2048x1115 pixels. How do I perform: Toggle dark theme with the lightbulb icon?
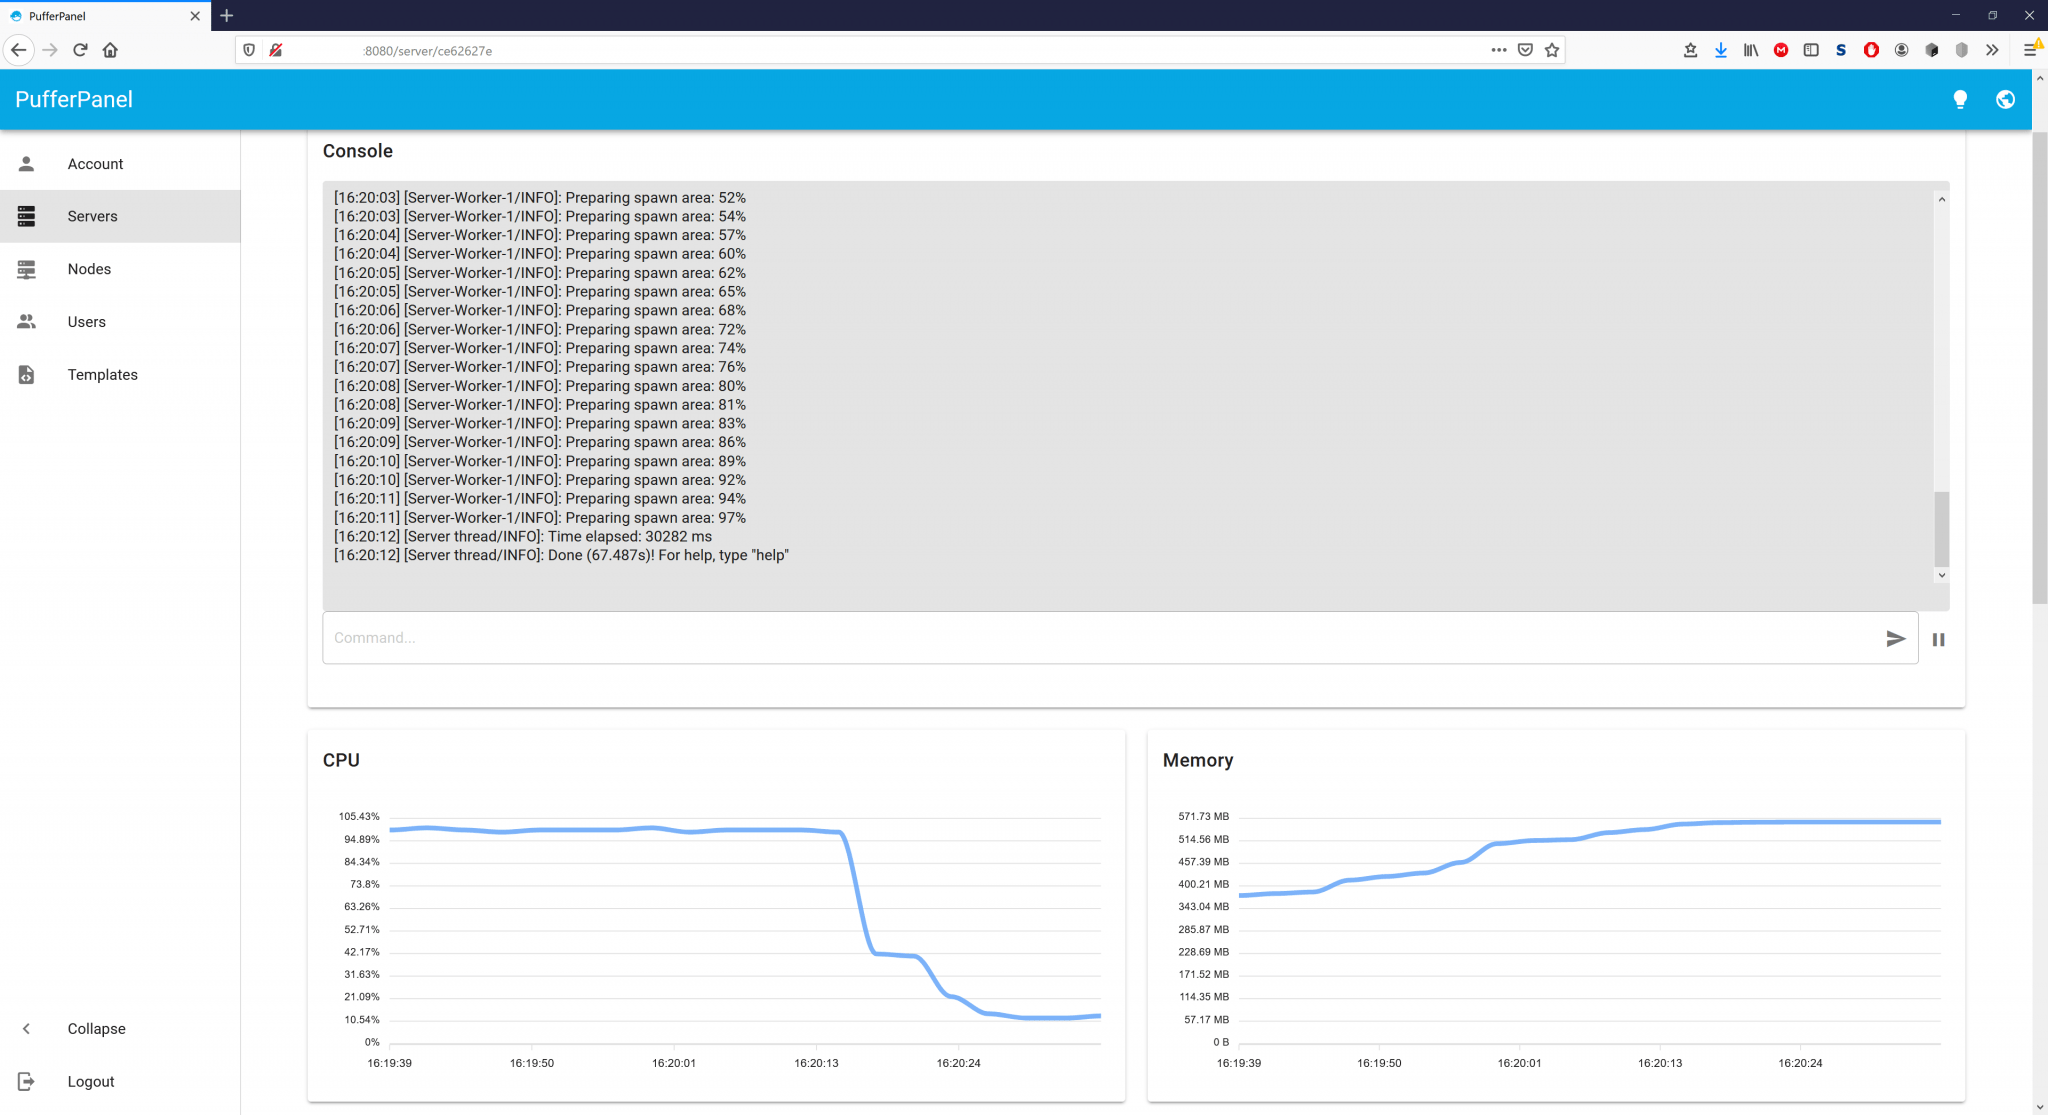click(1960, 99)
